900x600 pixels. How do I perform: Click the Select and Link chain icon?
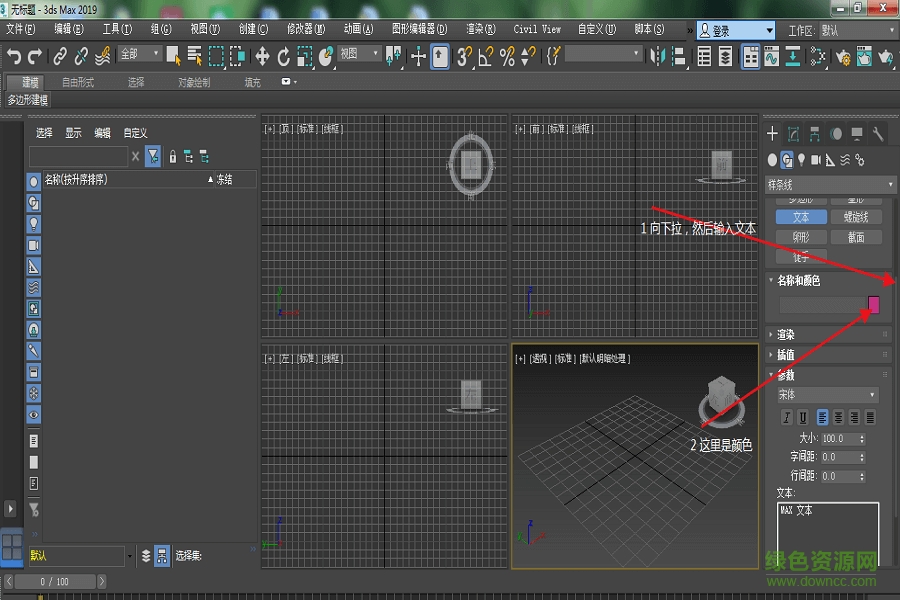coord(60,56)
